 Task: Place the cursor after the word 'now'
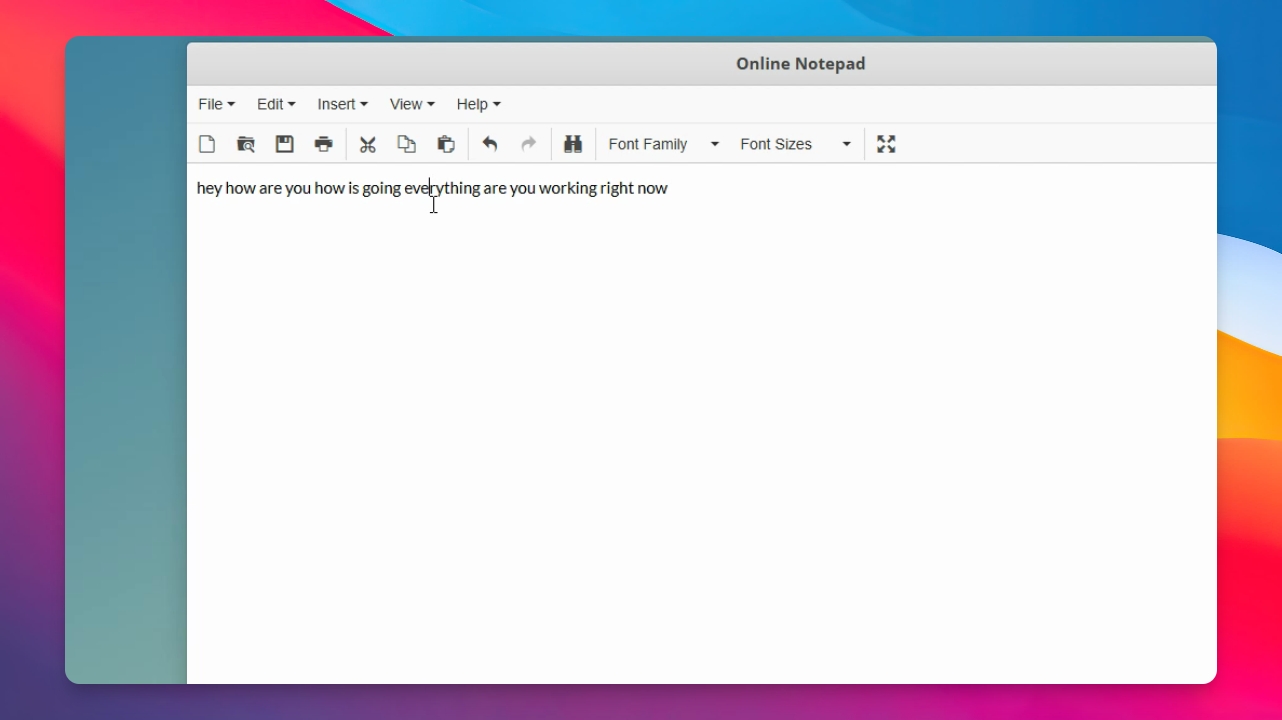[x=669, y=188]
